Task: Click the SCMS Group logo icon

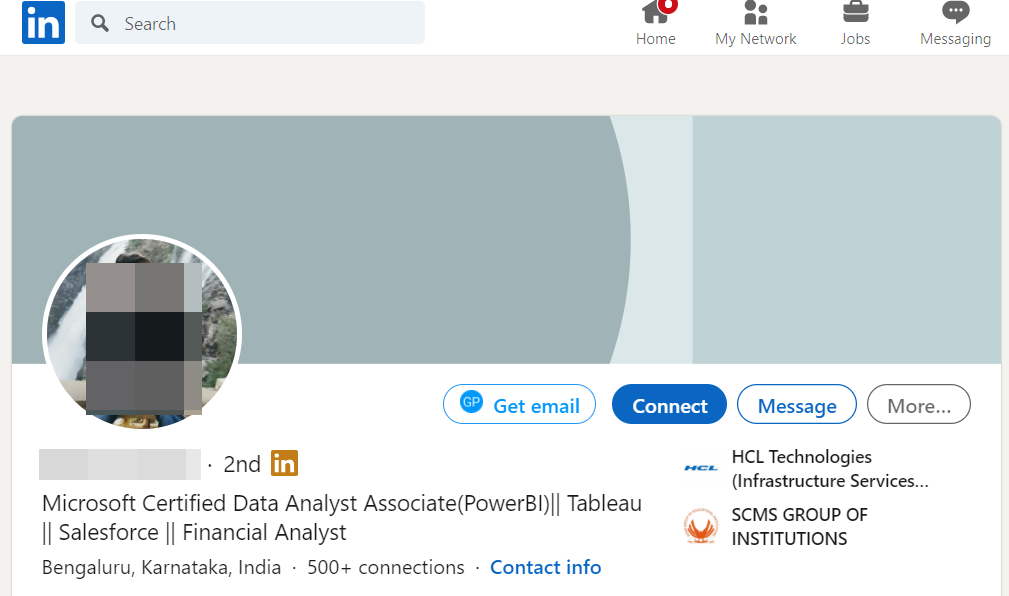Action: (x=701, y=526)
